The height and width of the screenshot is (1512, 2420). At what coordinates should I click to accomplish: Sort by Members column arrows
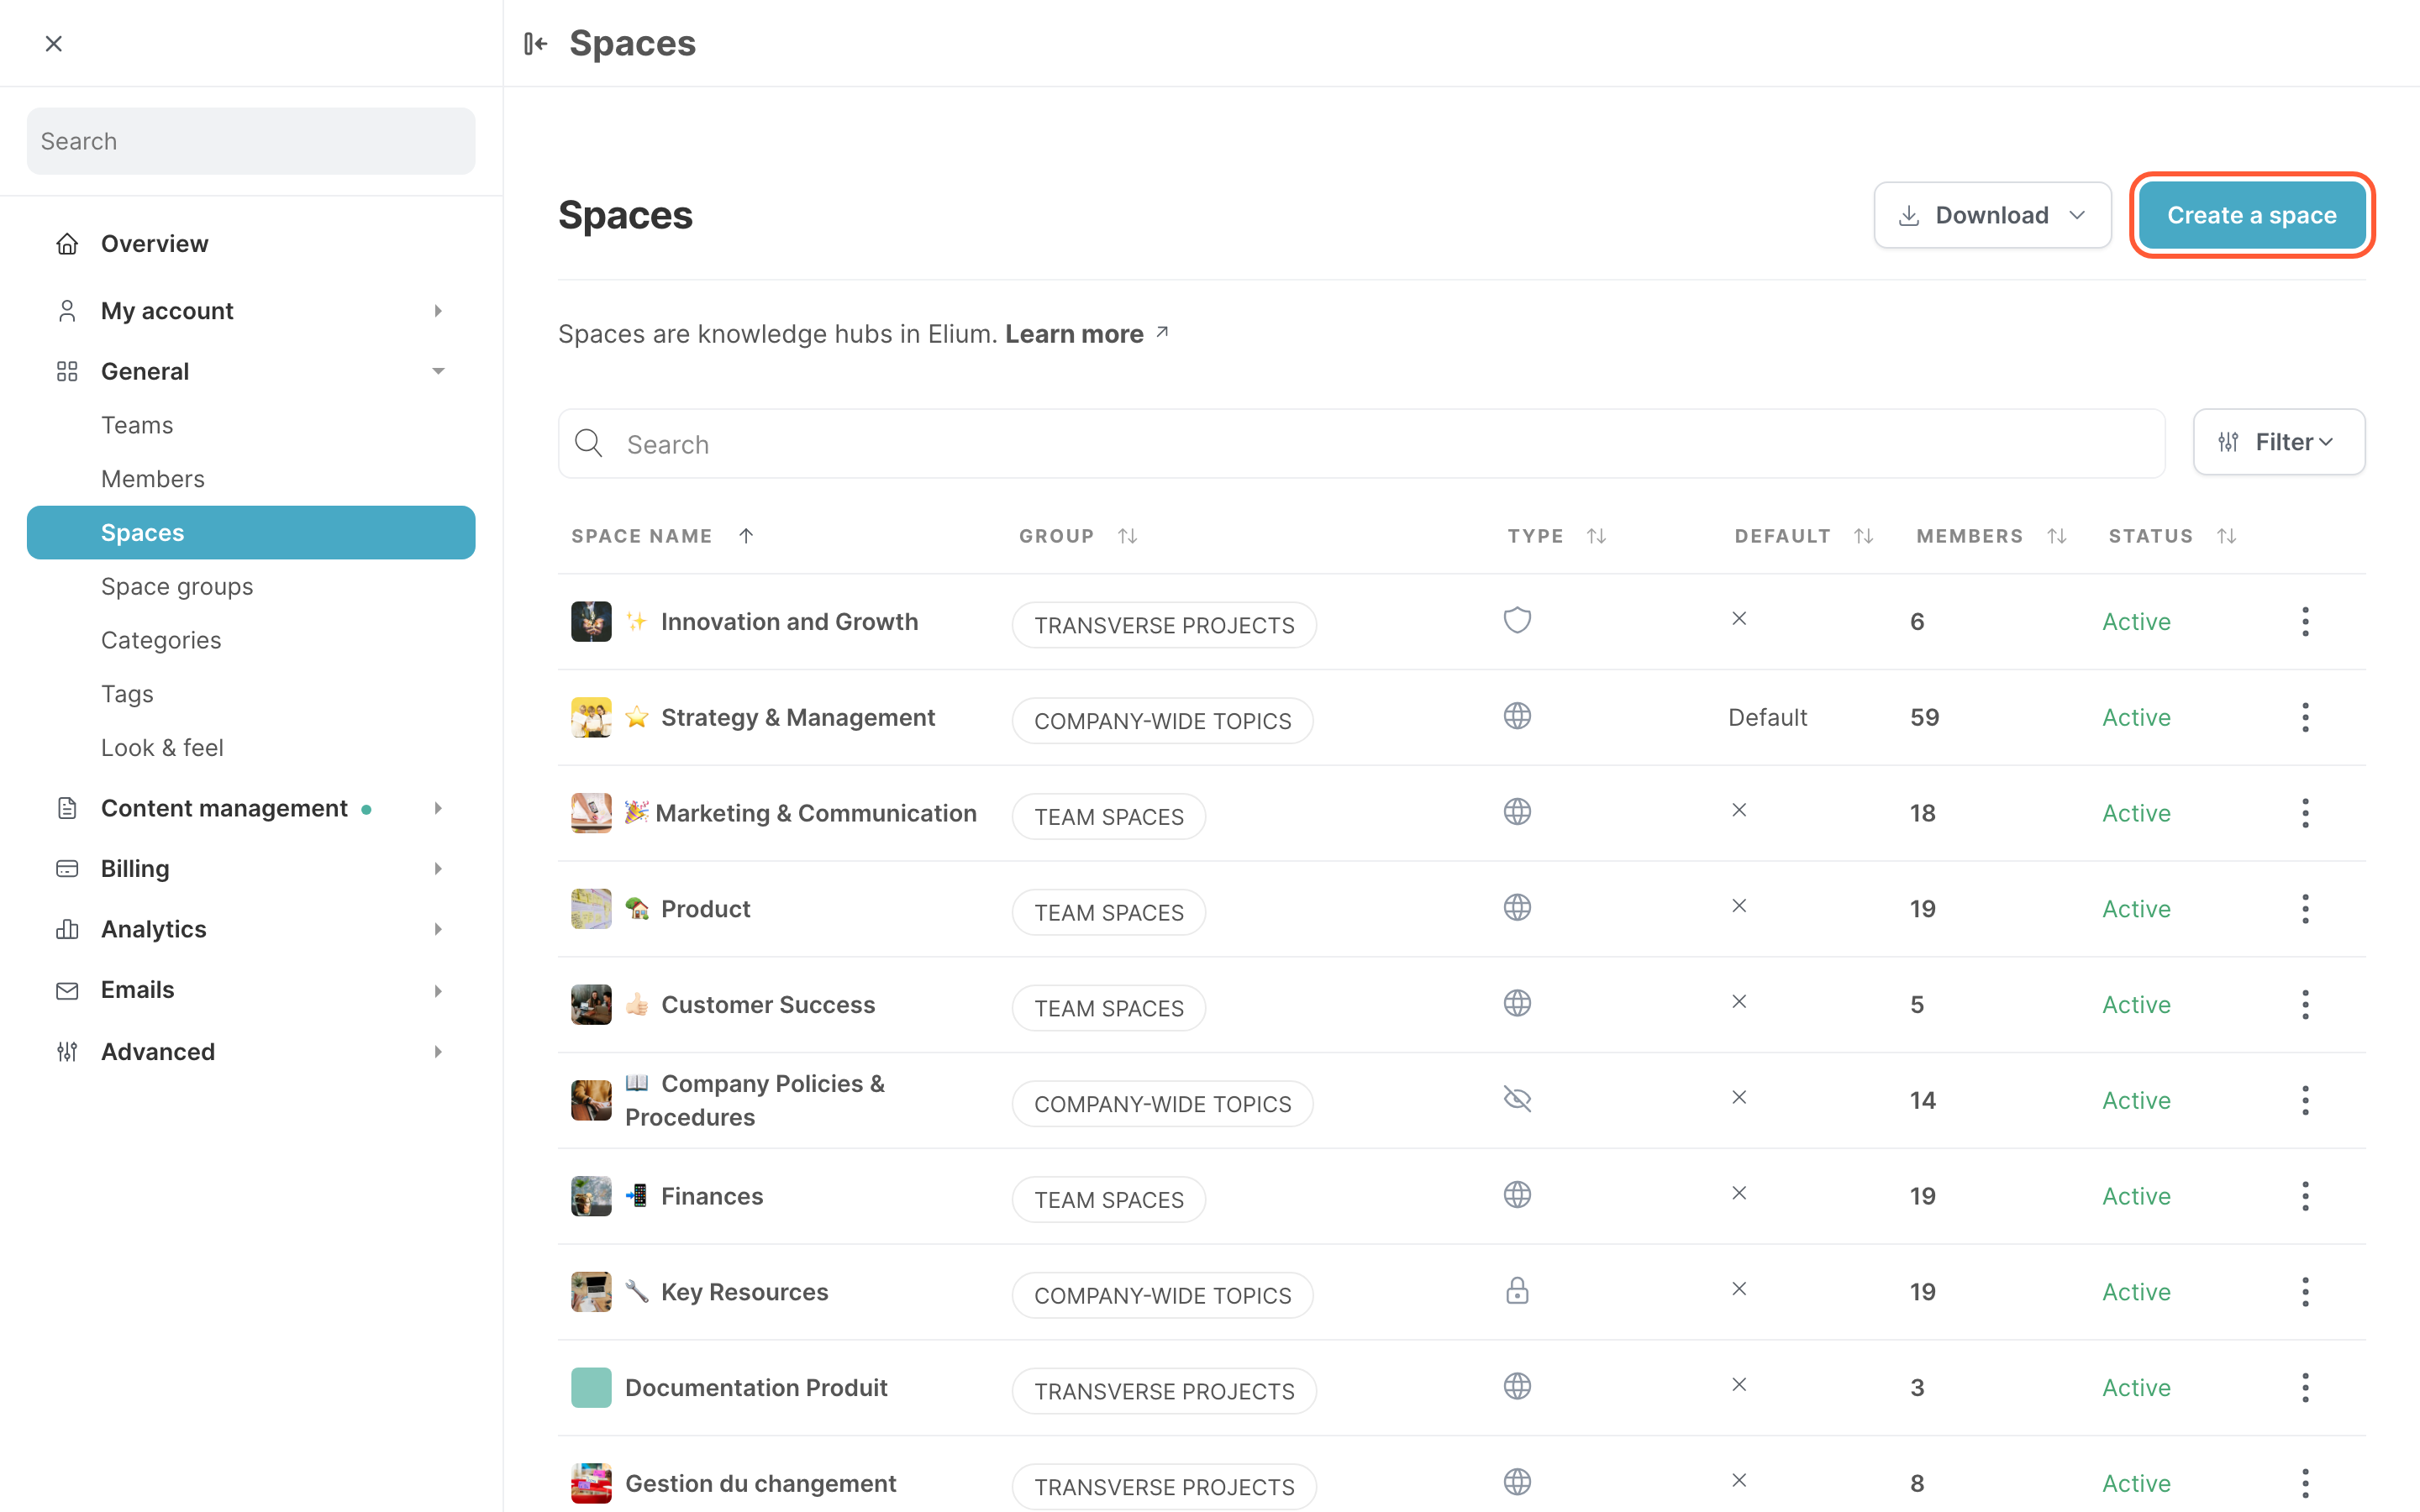[2057, 536]
